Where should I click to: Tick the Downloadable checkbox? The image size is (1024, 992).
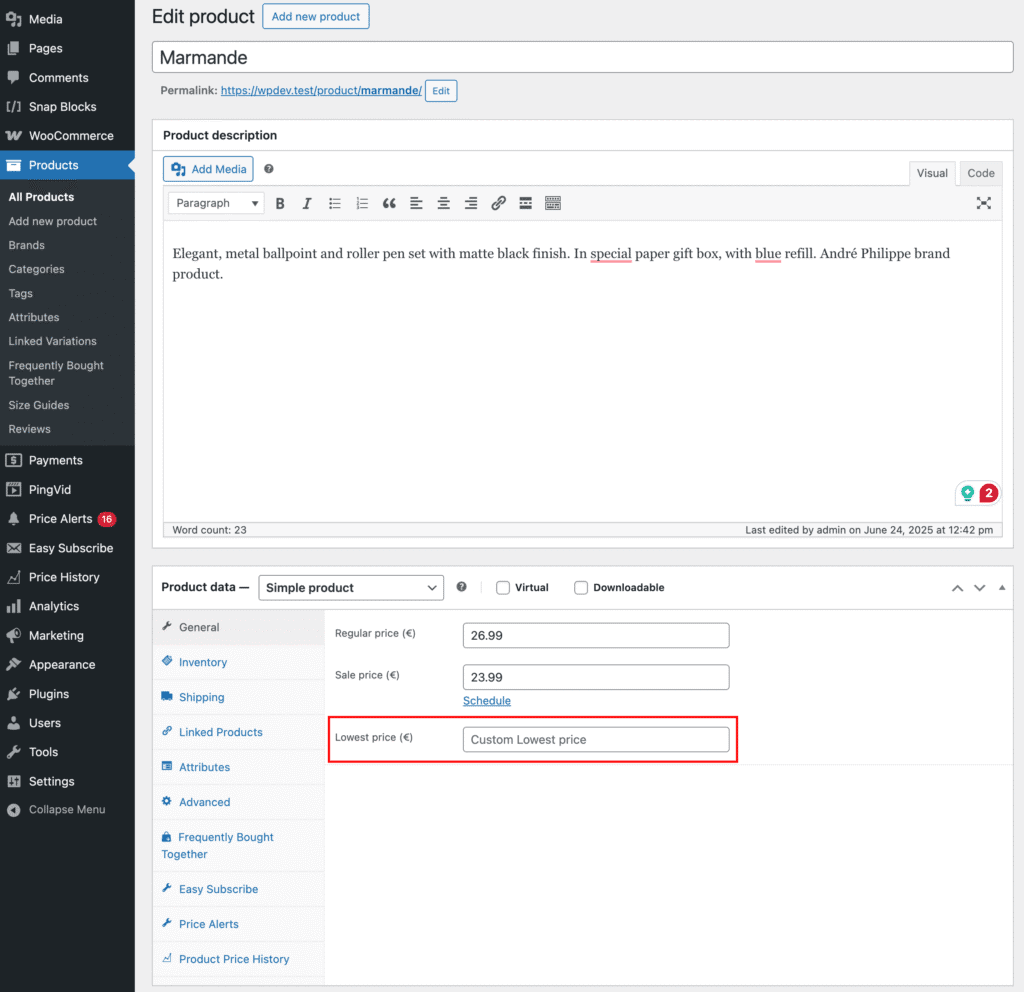[x=581, y=588]
